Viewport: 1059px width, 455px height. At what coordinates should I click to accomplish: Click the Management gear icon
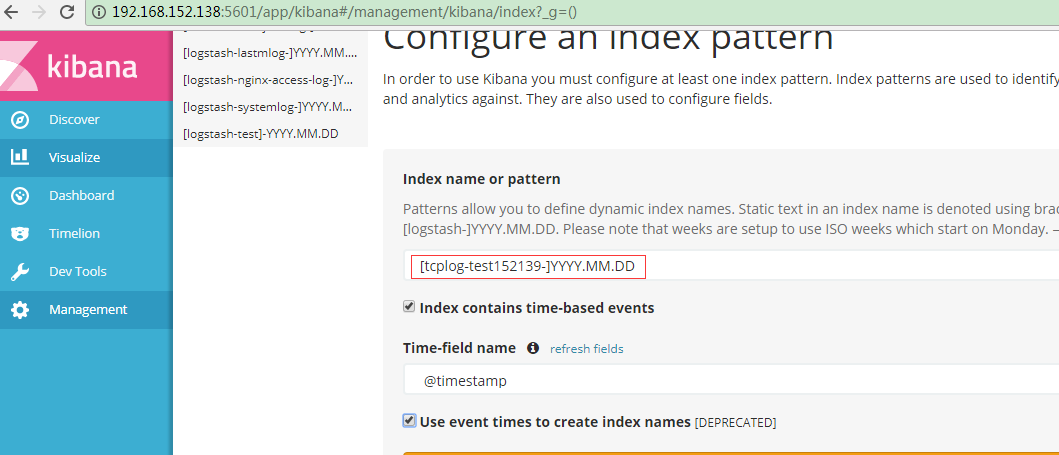(20, 310)
